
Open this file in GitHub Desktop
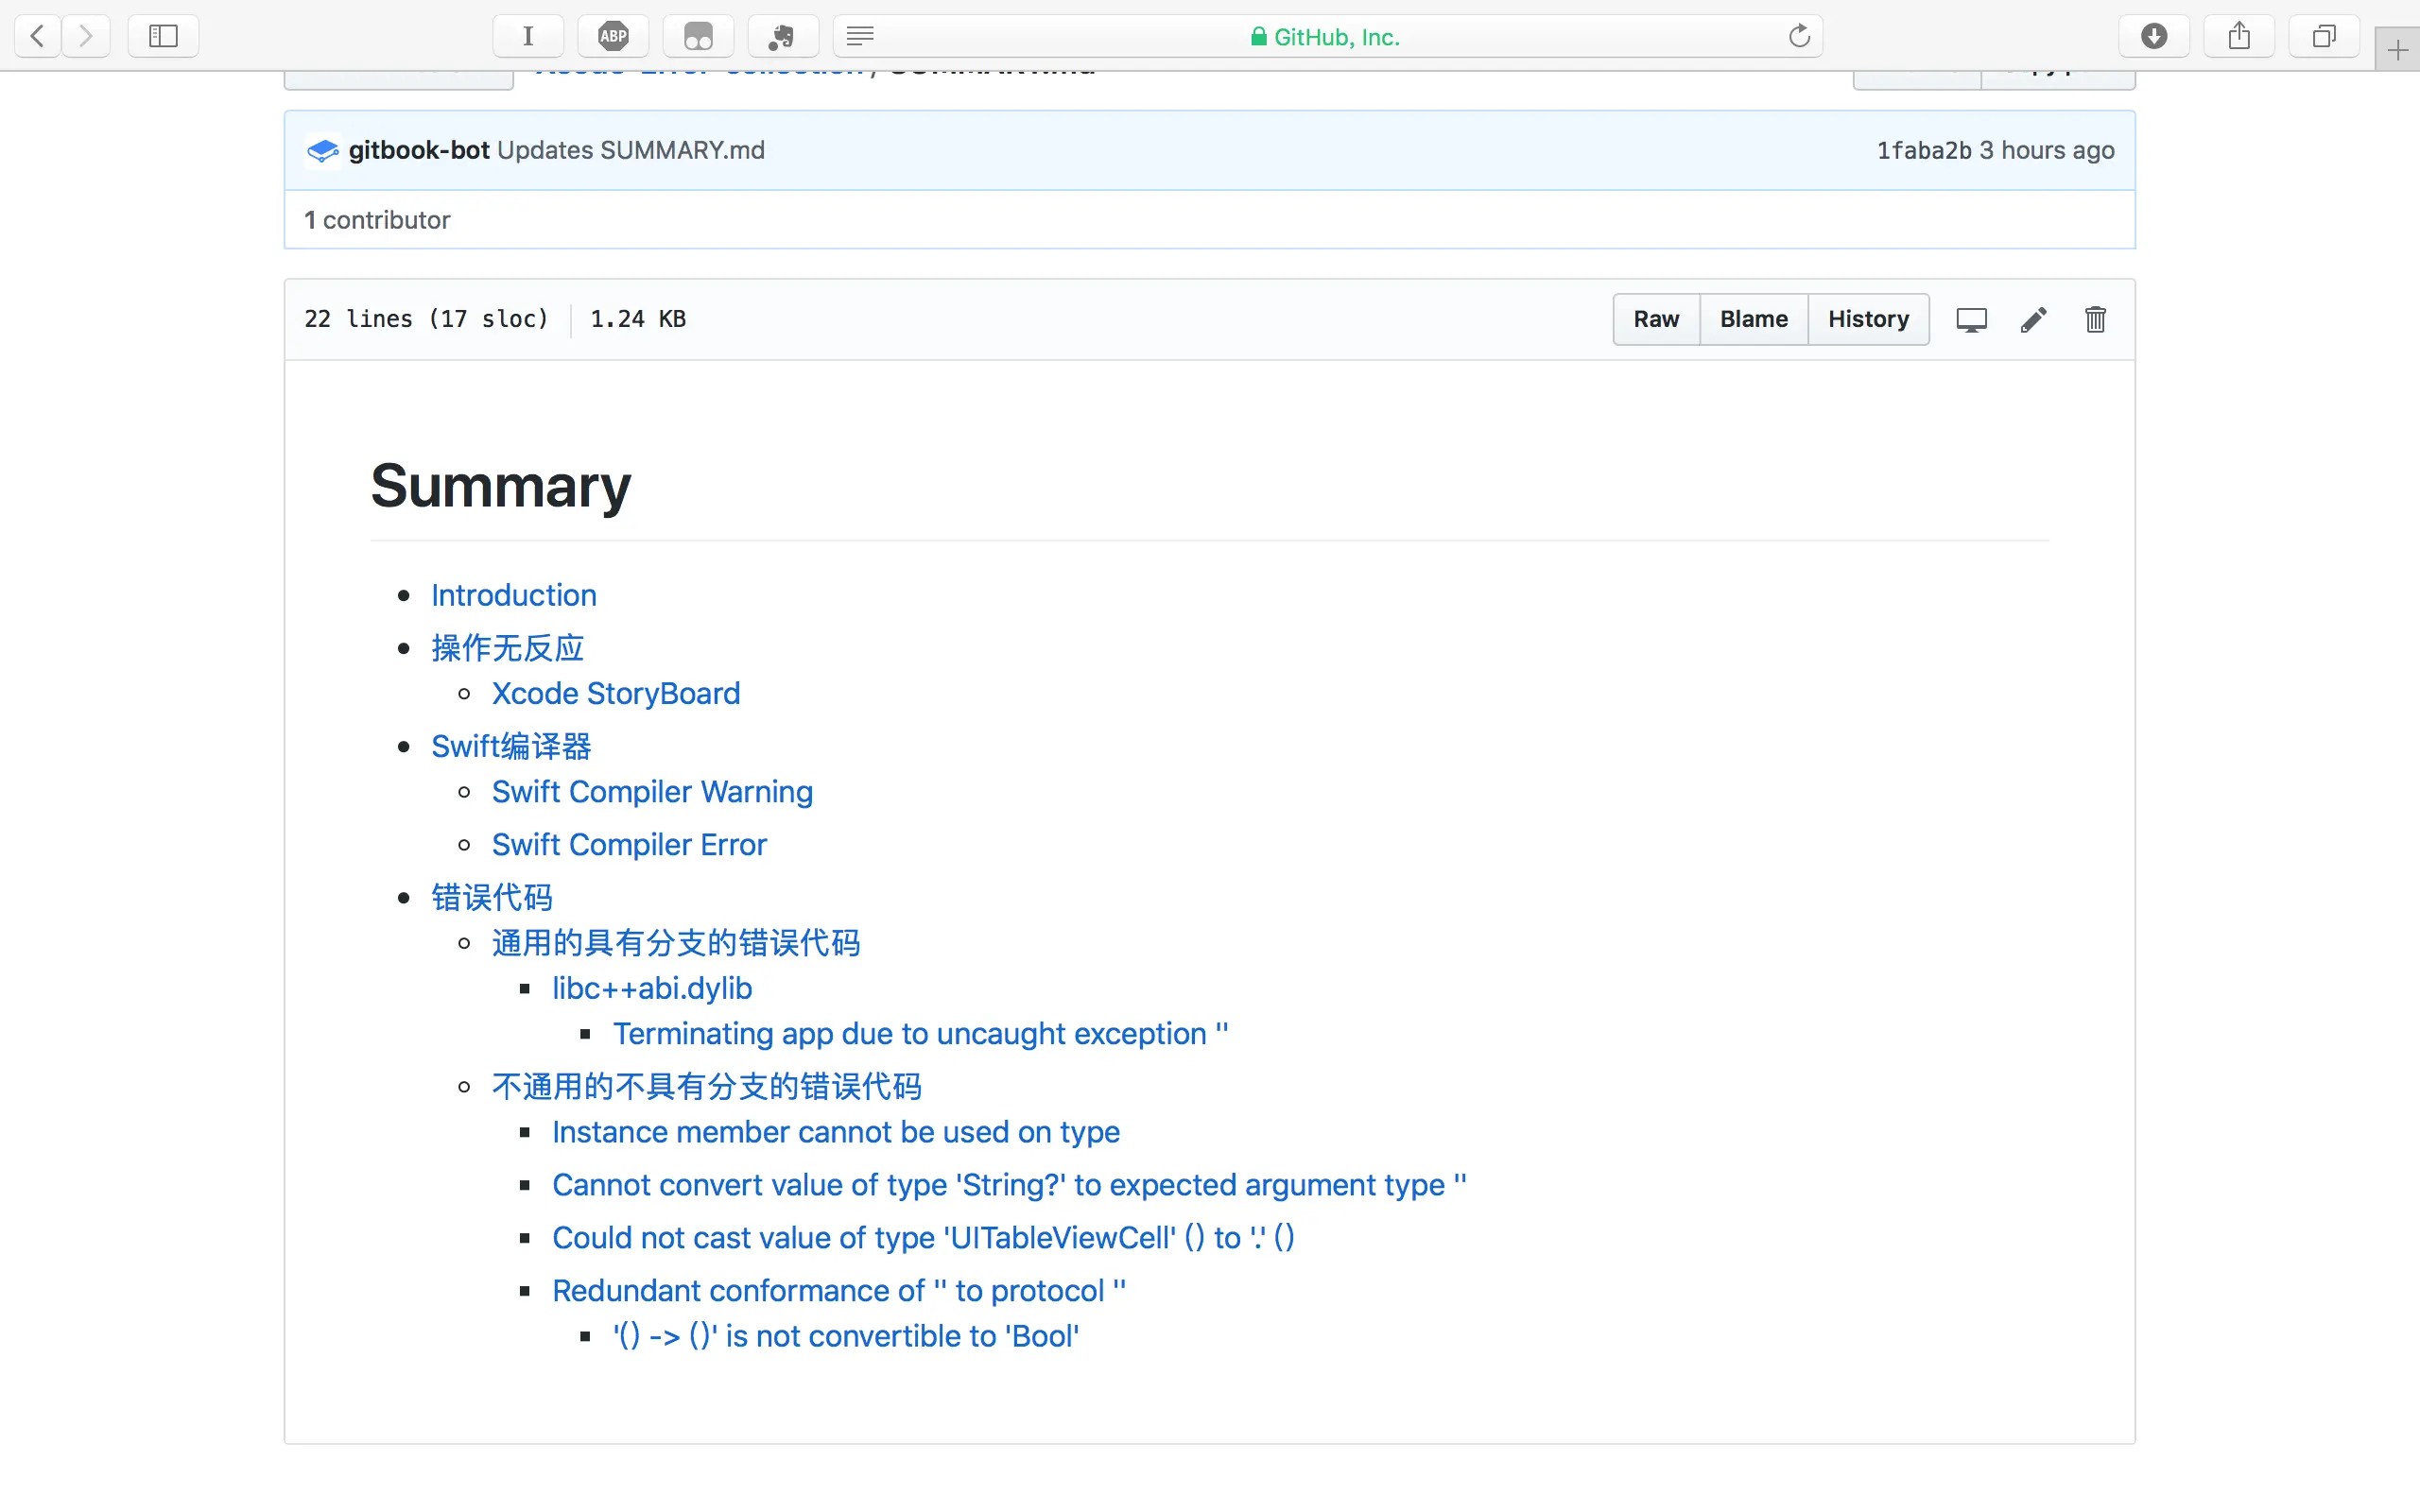pyautogui.click(x=1971, y=320)
